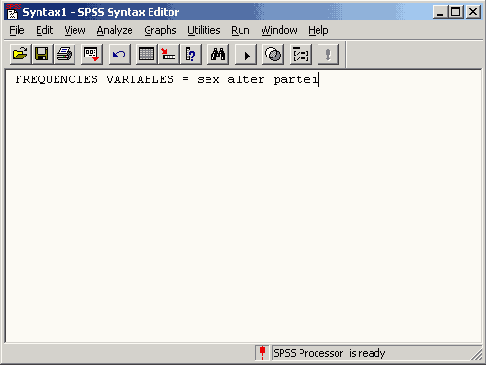Click the word FREQUENCIES in the syntax
The width and height of the screenshot is (486, 365).
point(57,79)
